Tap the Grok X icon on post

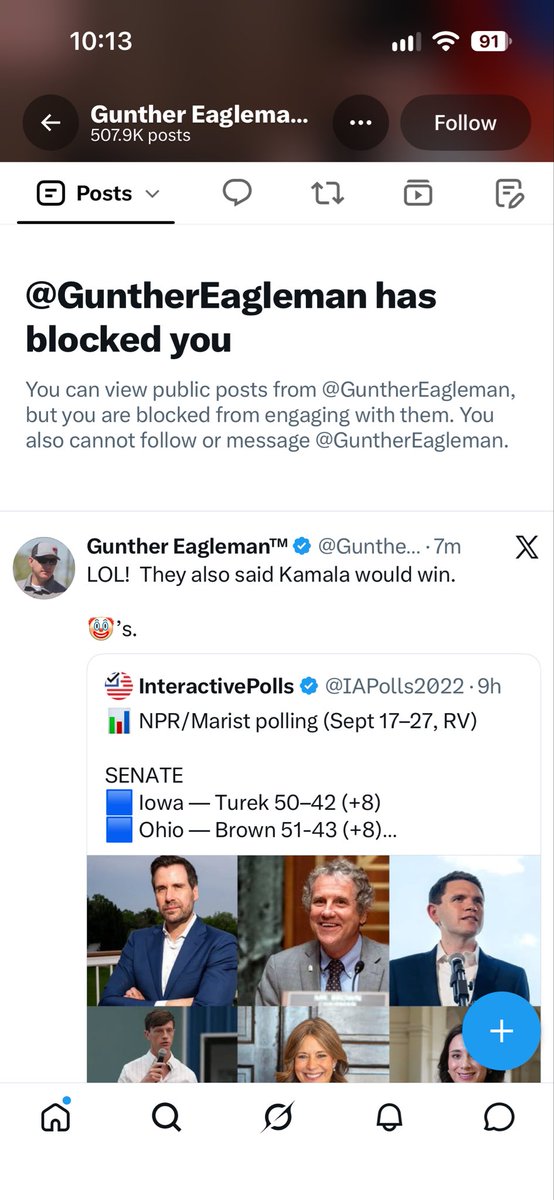tap(526, 547)
